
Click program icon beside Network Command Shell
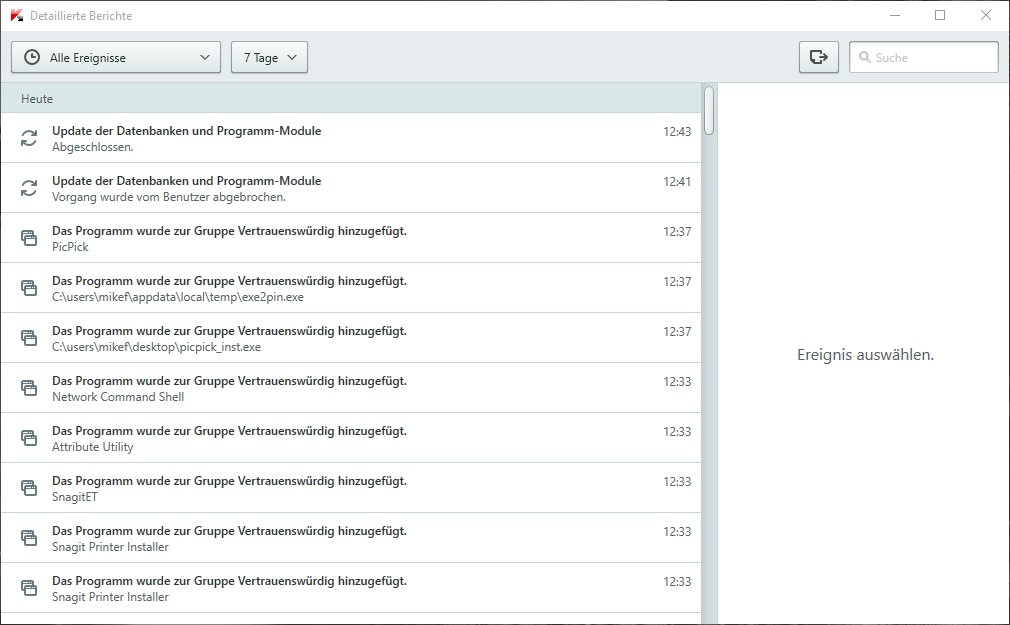click(x=29, y=388)
